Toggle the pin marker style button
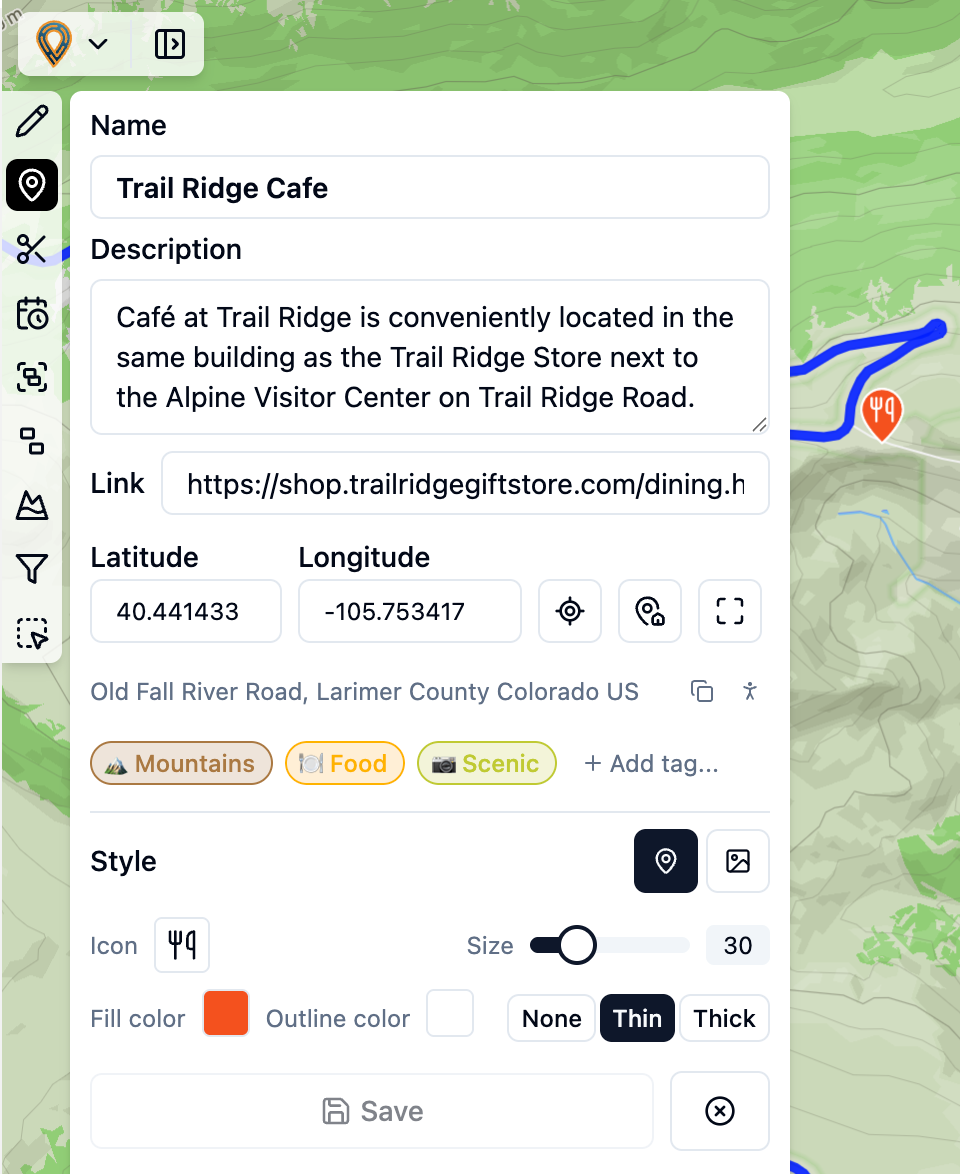Screen dimensions: 960x1174 tap(666, 861)
